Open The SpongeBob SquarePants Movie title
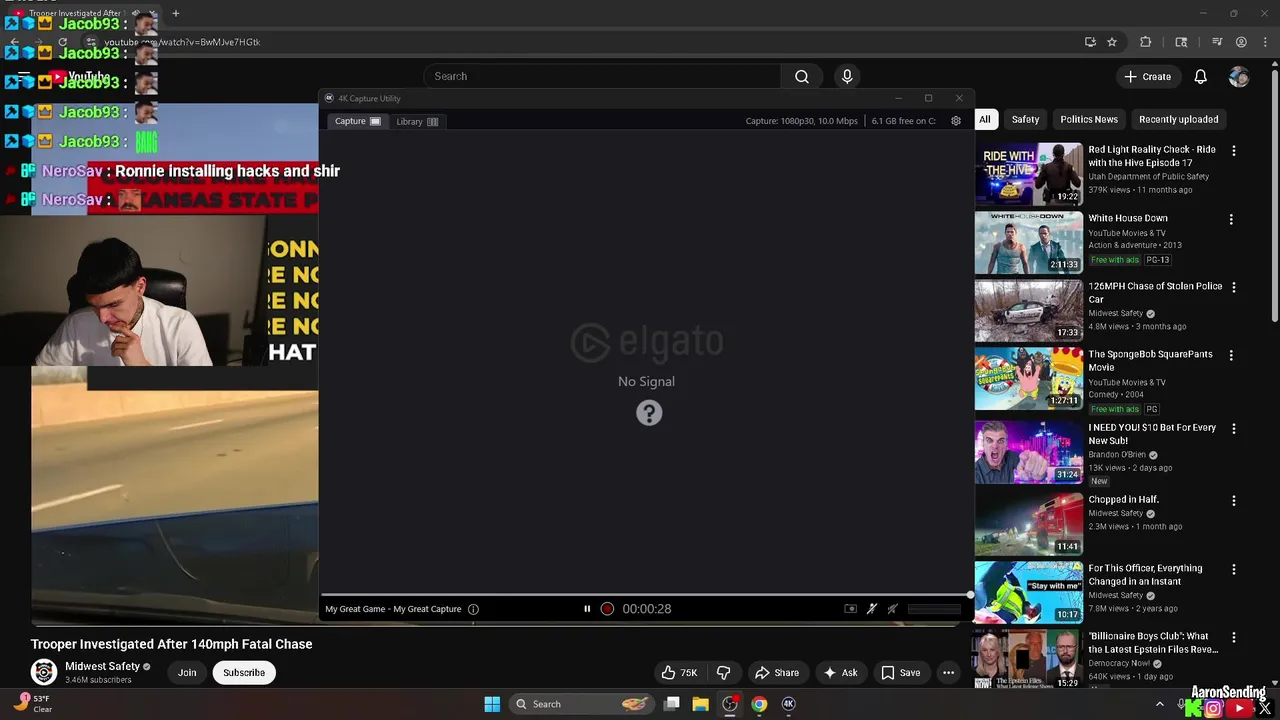This screenshot has width=1280, height=720. tap(1150, 360)
